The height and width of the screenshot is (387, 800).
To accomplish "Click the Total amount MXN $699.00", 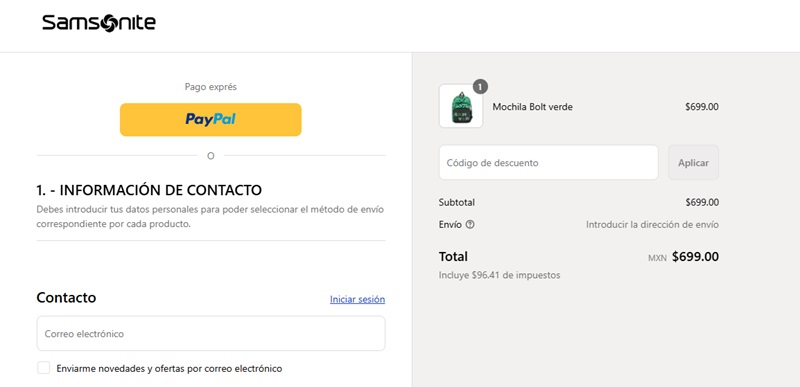I will coord(683,256).
